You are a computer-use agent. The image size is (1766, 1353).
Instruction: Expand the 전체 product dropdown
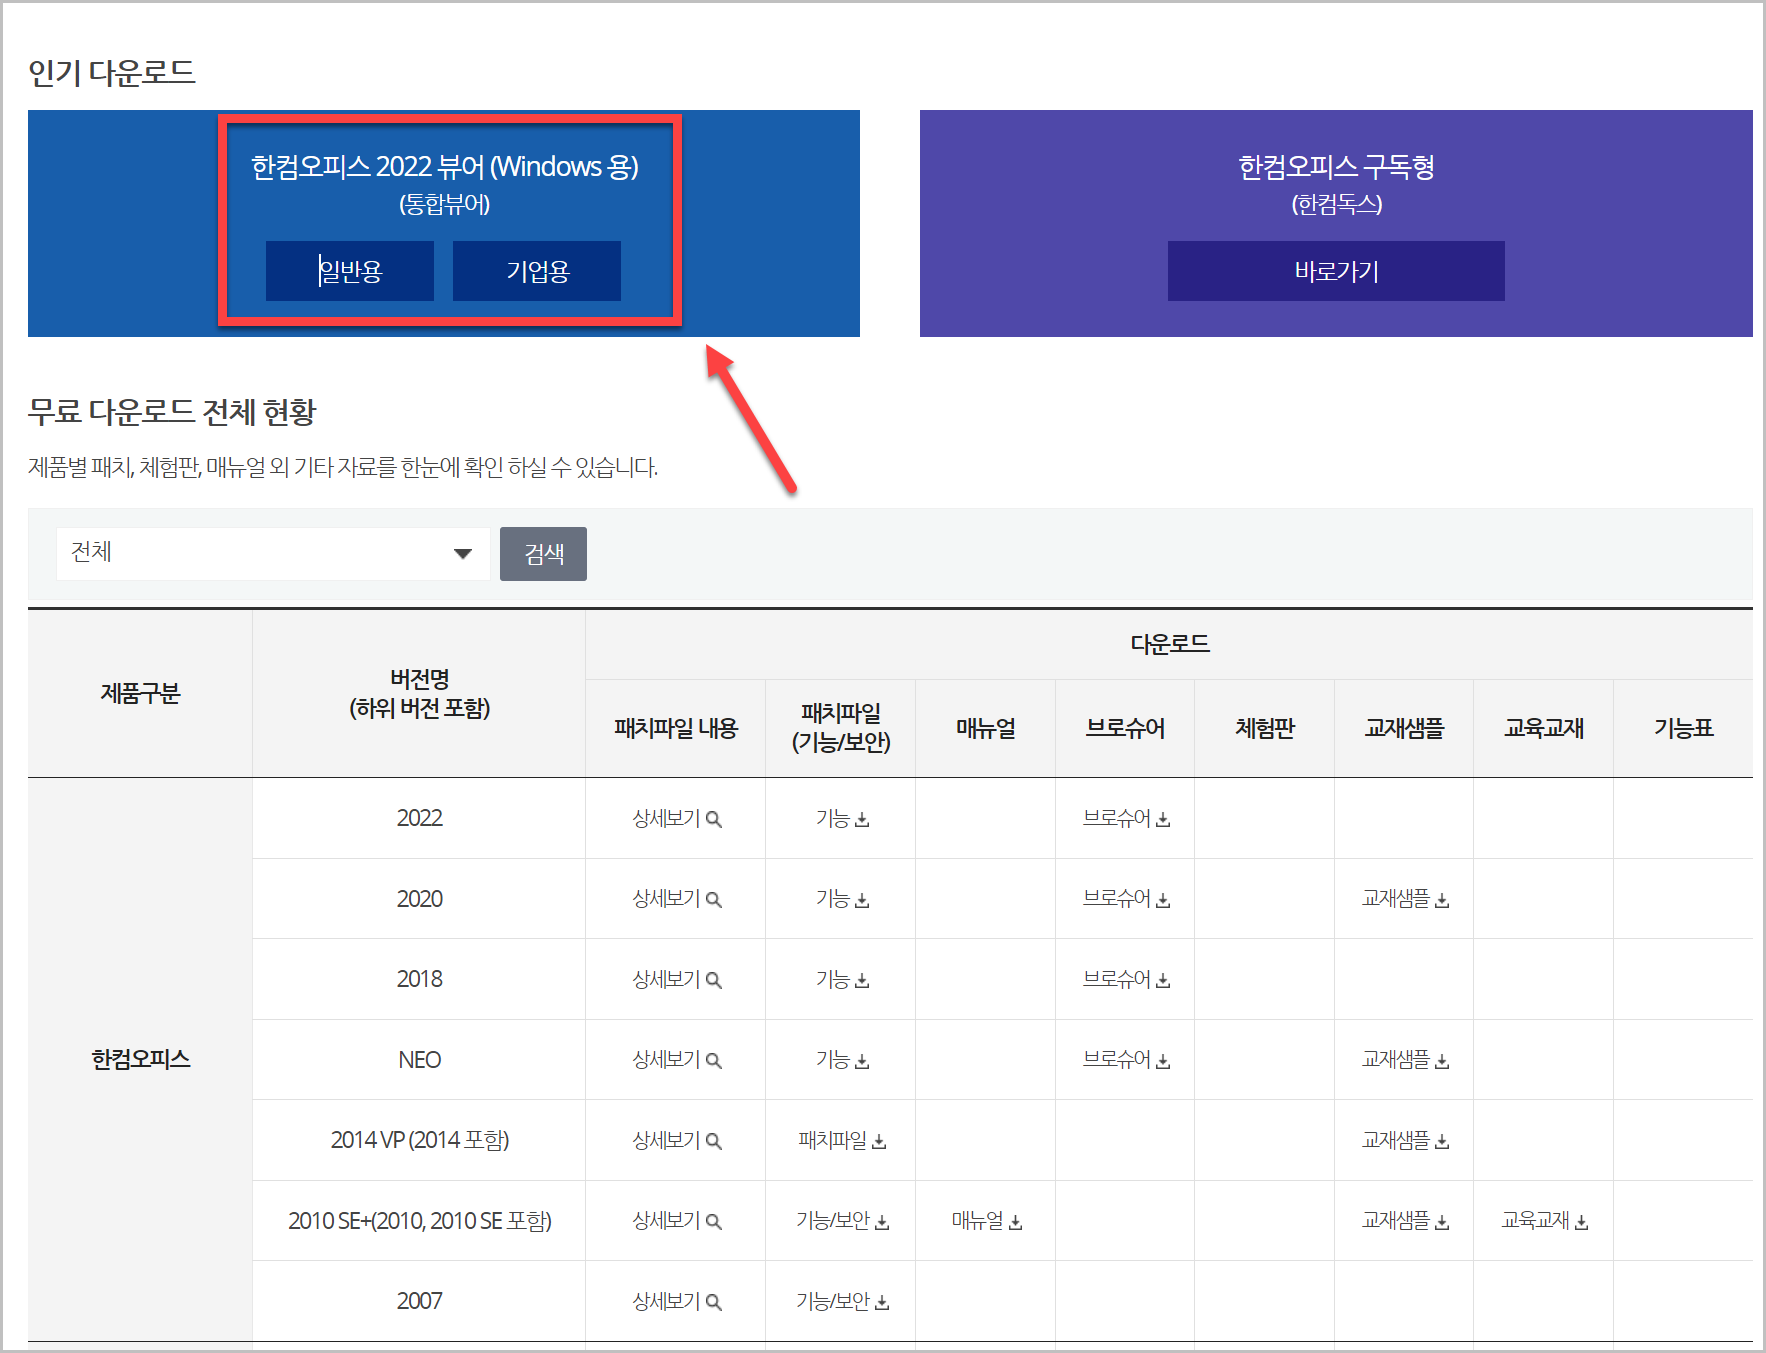pos(273,554)
